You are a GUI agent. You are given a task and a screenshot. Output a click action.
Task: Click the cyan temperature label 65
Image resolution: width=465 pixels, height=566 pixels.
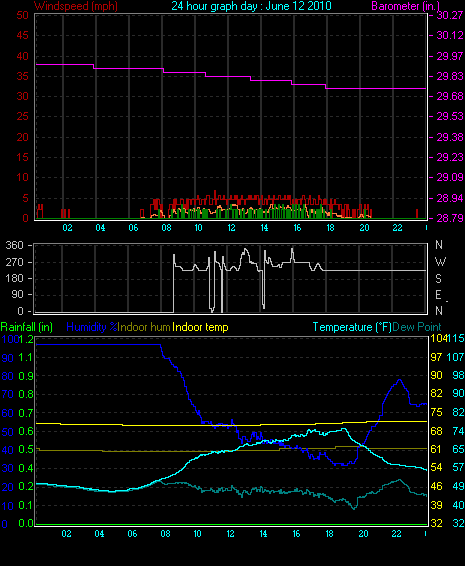tap(458, 449)
